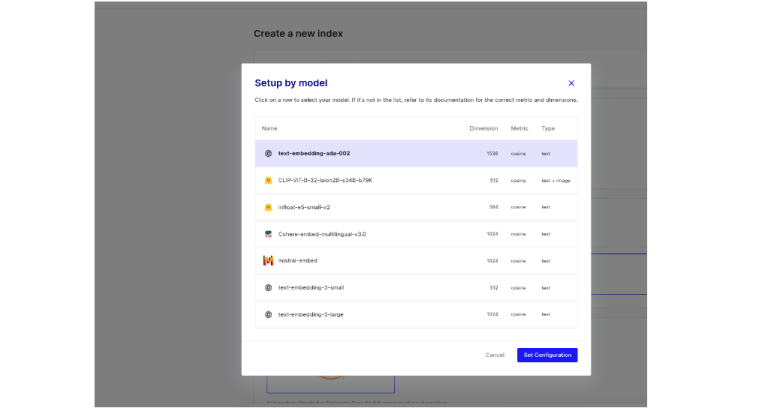Click the OpenAI icon for text-embedding-3-small
The height and width of the screenshot is (417, 768).
click(268, 287)
